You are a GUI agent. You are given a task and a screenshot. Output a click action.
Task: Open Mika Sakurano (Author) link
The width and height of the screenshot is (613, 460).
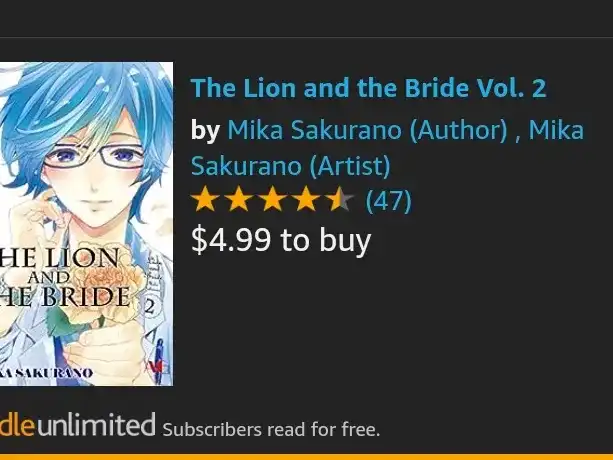tap(367, 130)
